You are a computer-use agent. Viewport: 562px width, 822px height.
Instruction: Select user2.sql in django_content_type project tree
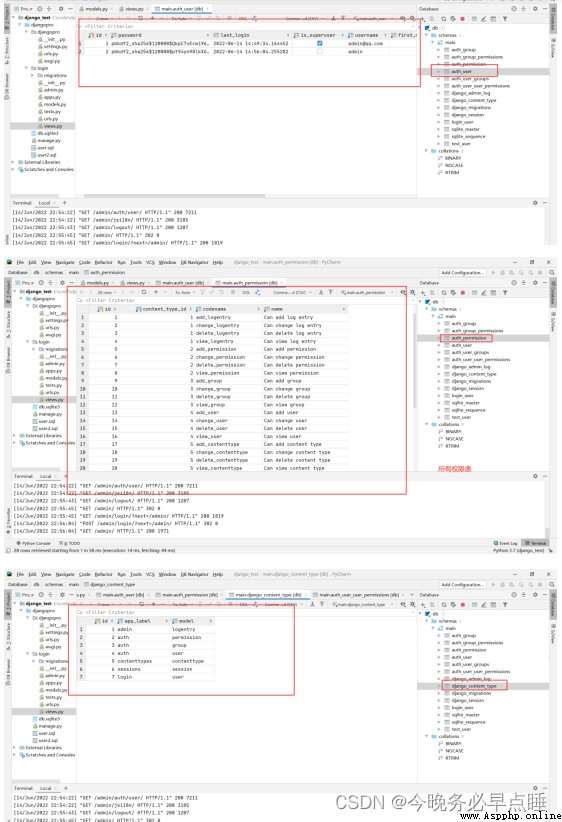(47, 741)
